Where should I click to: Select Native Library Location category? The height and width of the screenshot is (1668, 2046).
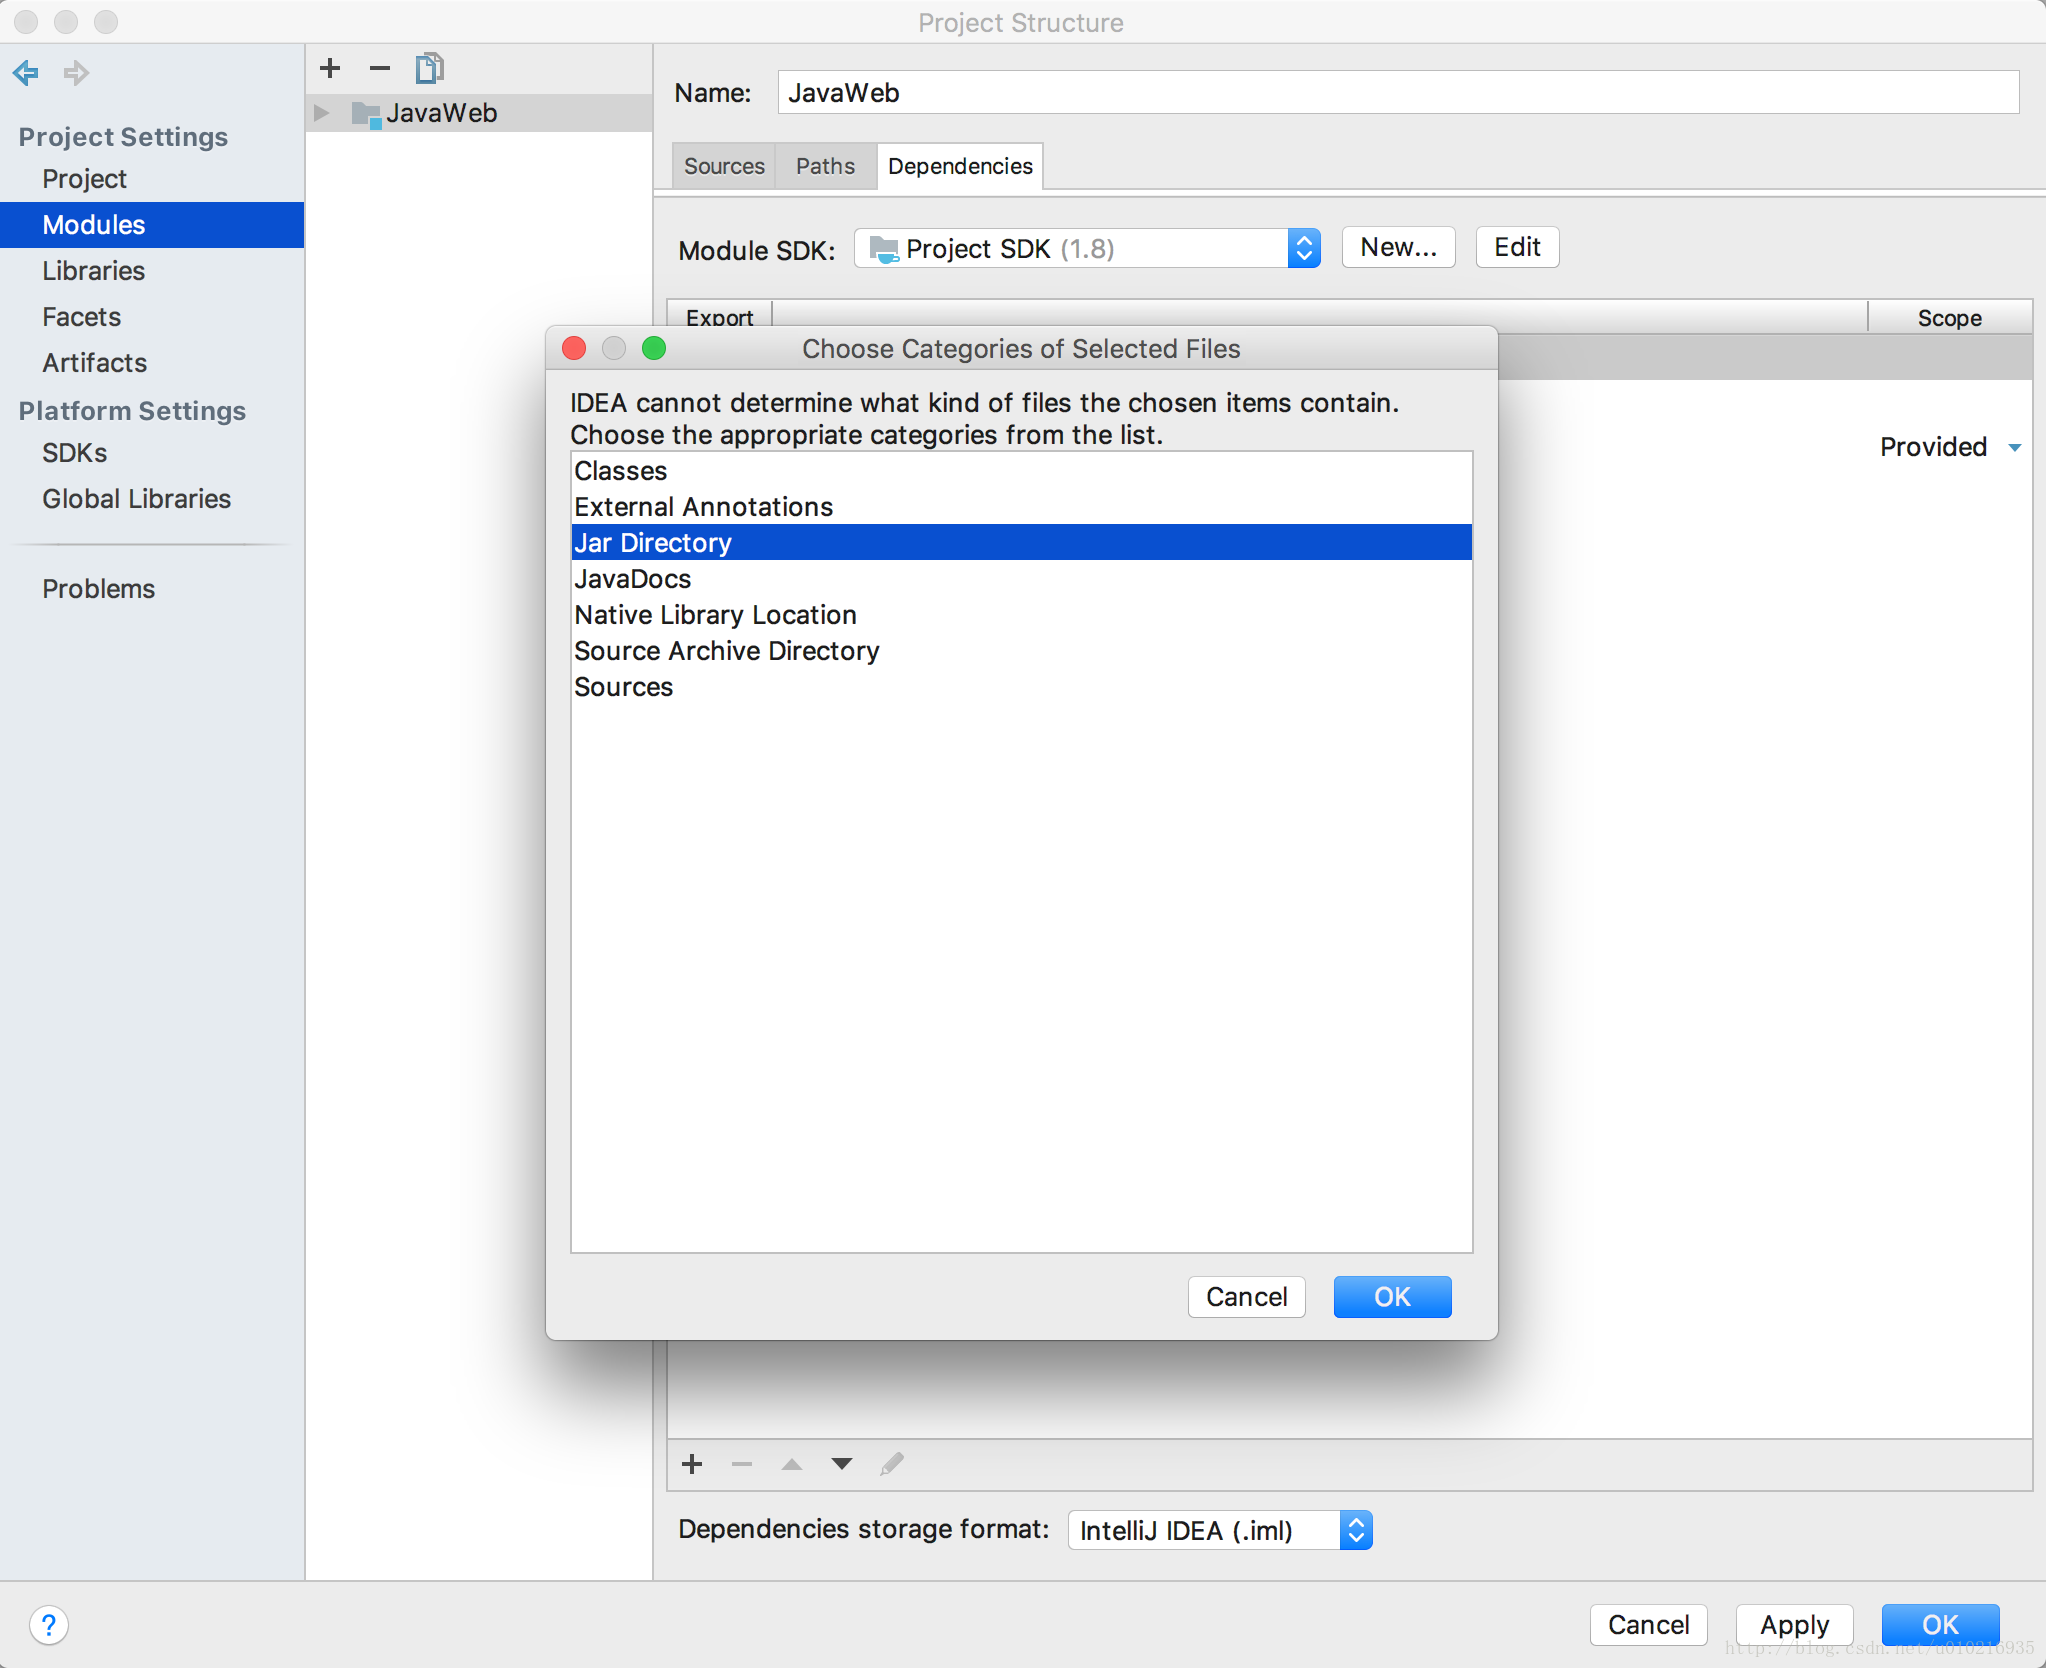point(1021,615)
